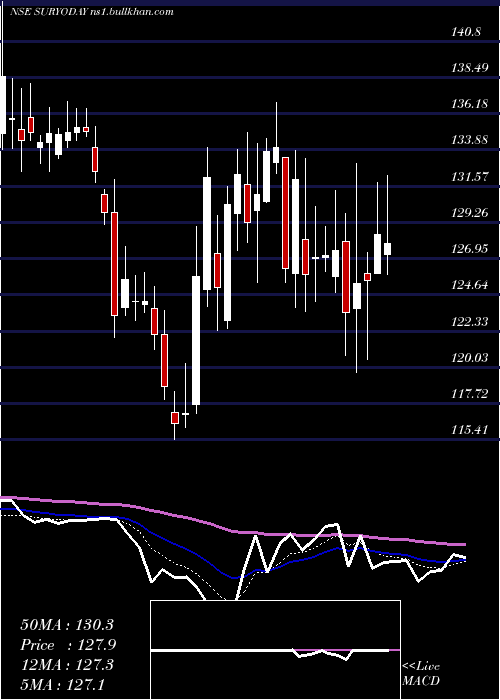The width and height of the screenshot is (500, 700).
Task: Select the 126.95 price axis label
Action: coord(470,249)
